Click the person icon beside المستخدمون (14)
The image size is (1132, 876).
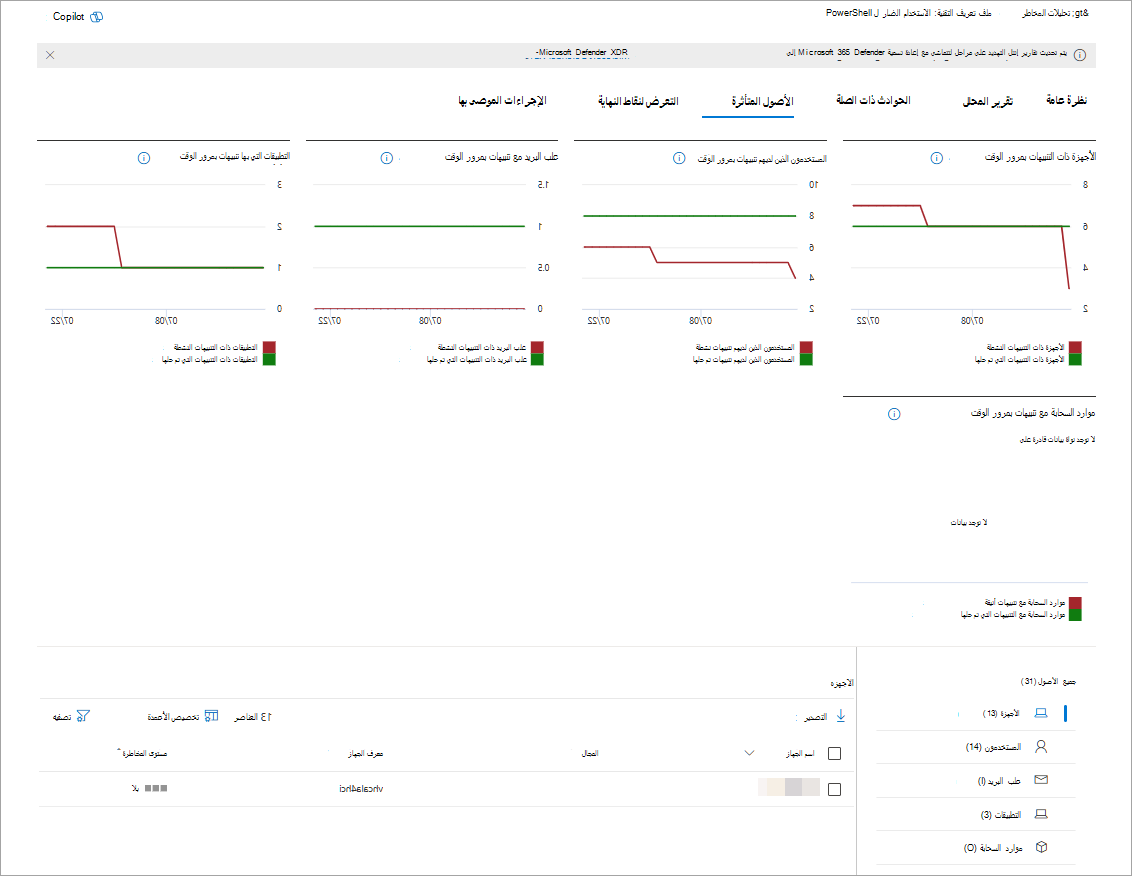tap(1040, 746)
